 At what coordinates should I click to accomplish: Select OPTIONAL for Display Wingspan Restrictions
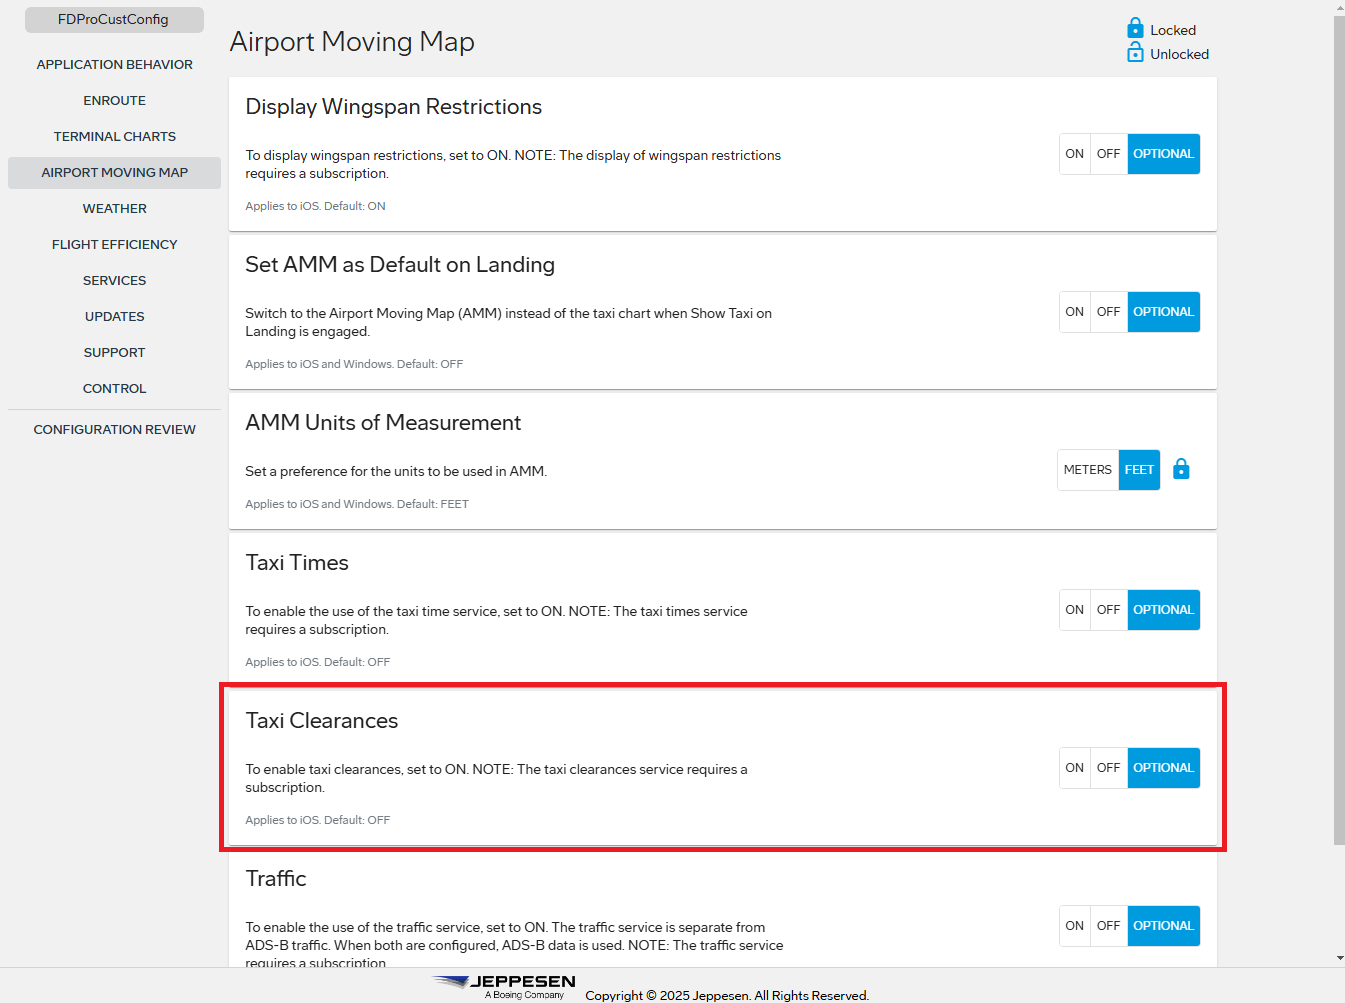pos(1163,154)
